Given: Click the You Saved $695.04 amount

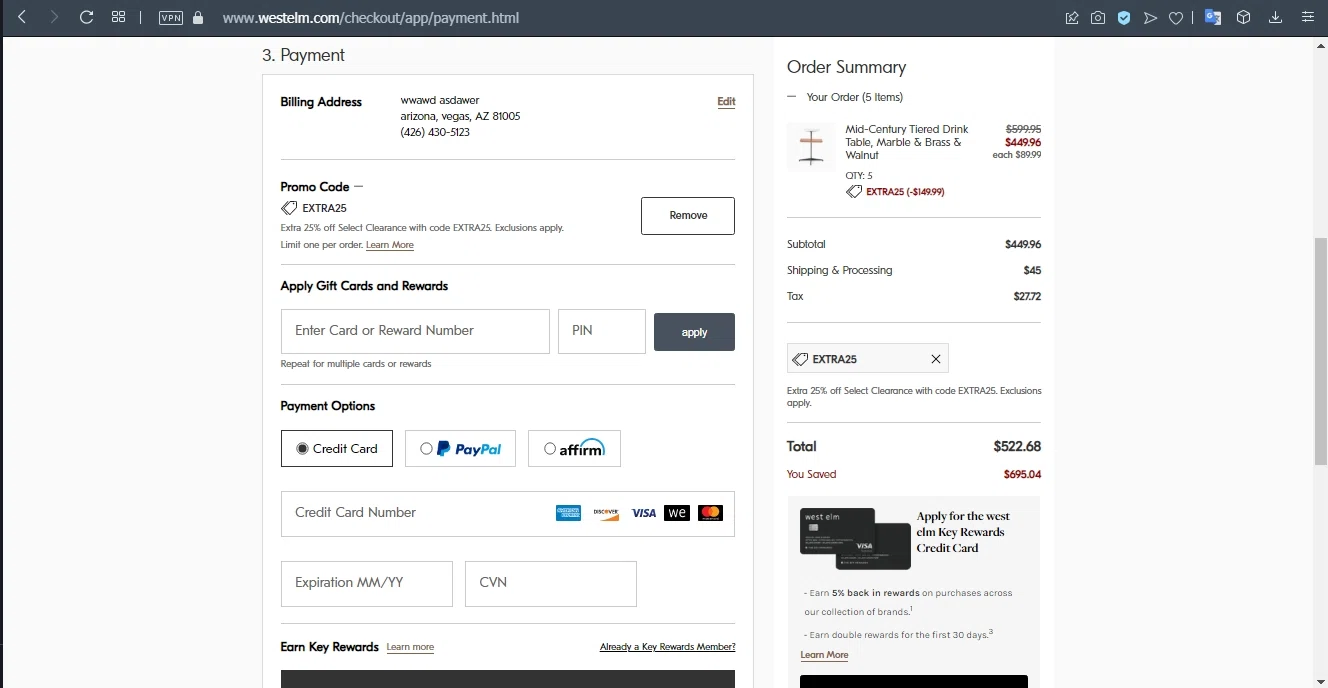Looking at the screenshot, I should pos(1022,474).
